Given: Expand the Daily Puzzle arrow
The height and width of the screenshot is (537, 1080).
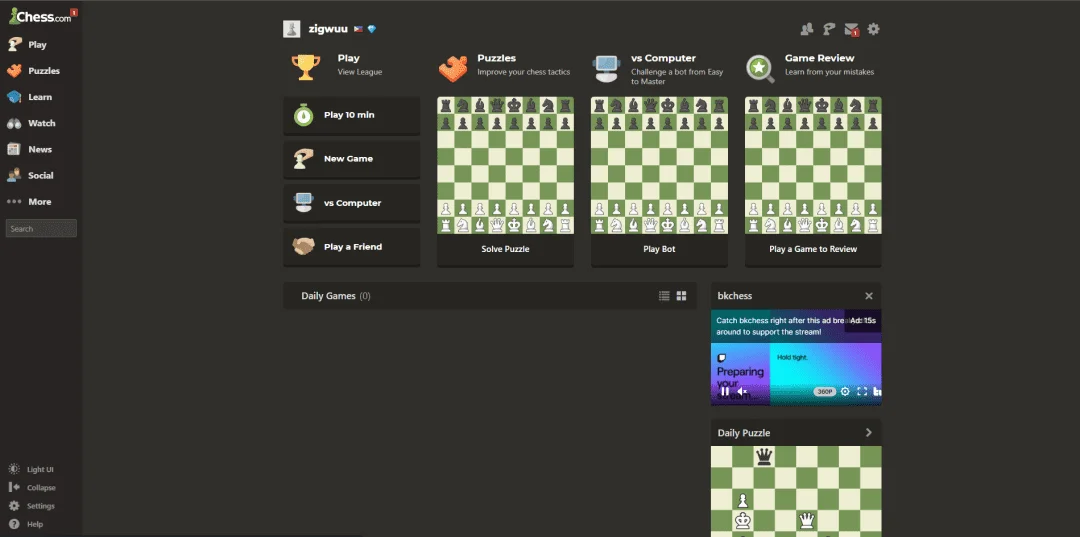Looking at the screenshot, I should click(x=869, y=433).
